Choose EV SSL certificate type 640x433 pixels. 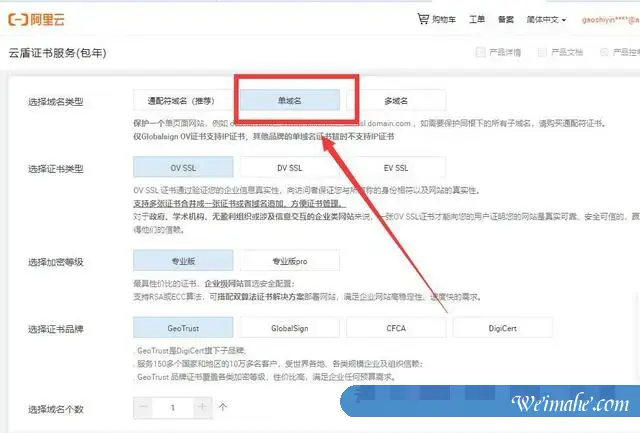tap(396, 167)
